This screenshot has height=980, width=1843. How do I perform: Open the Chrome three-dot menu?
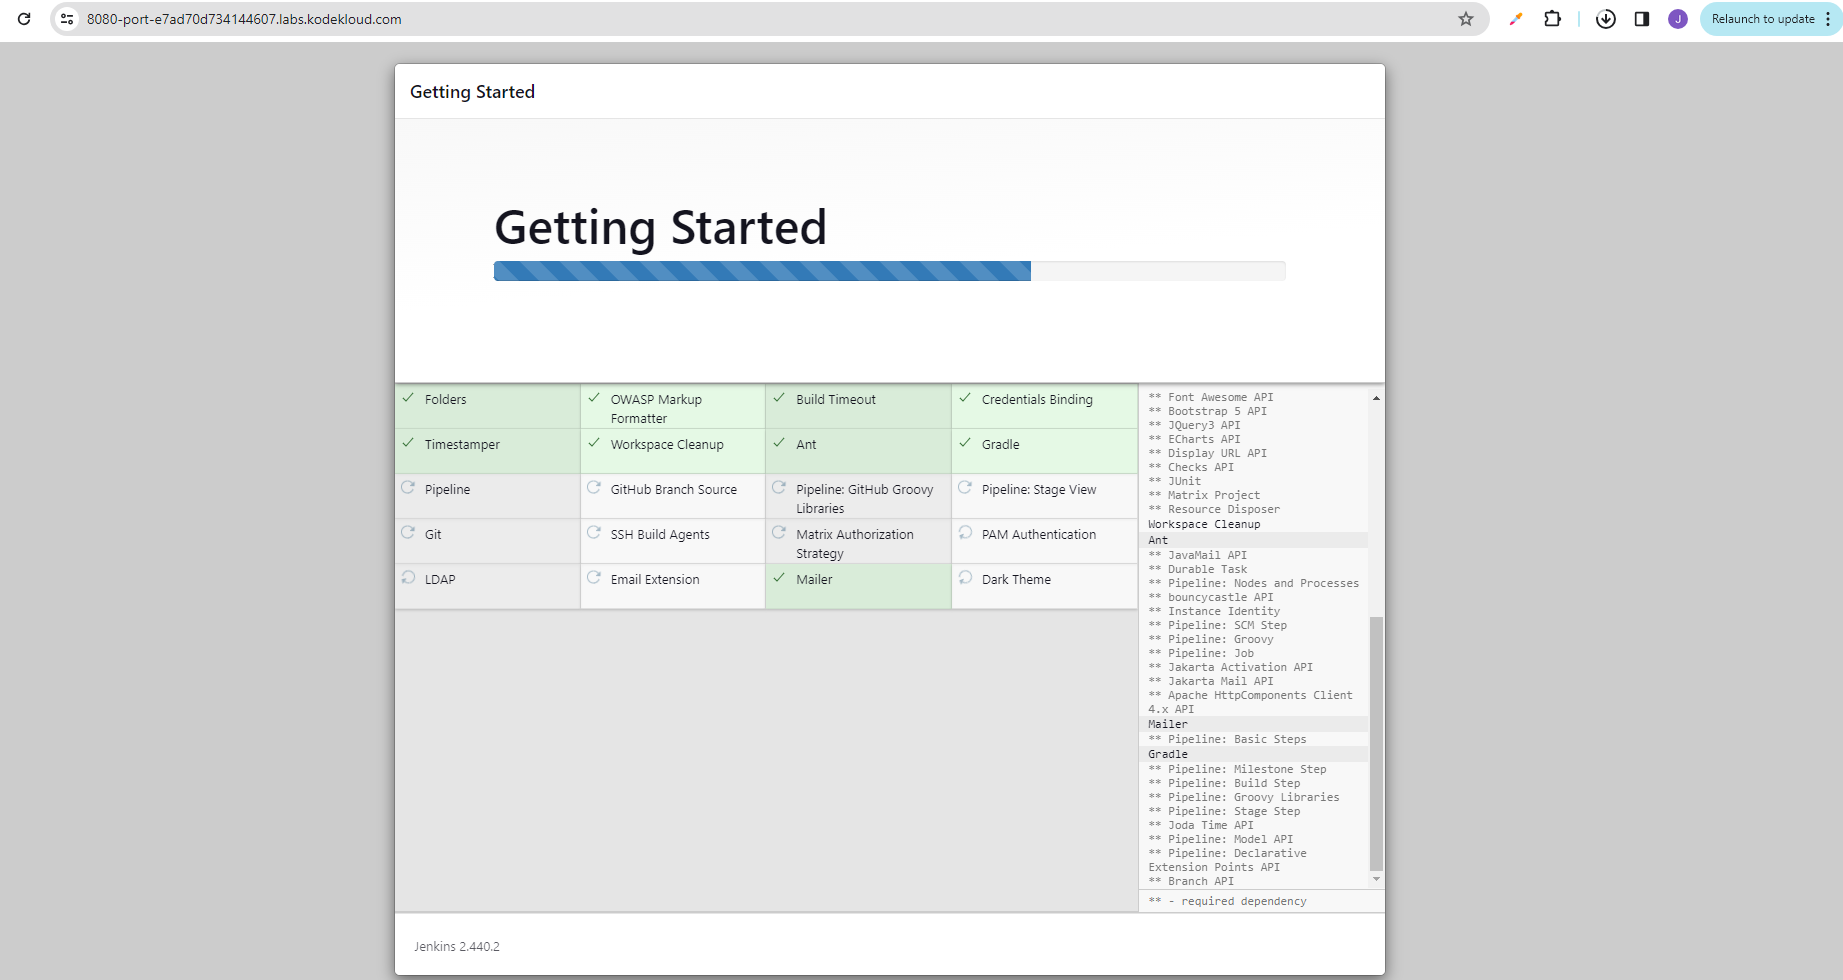point(1828,19)
